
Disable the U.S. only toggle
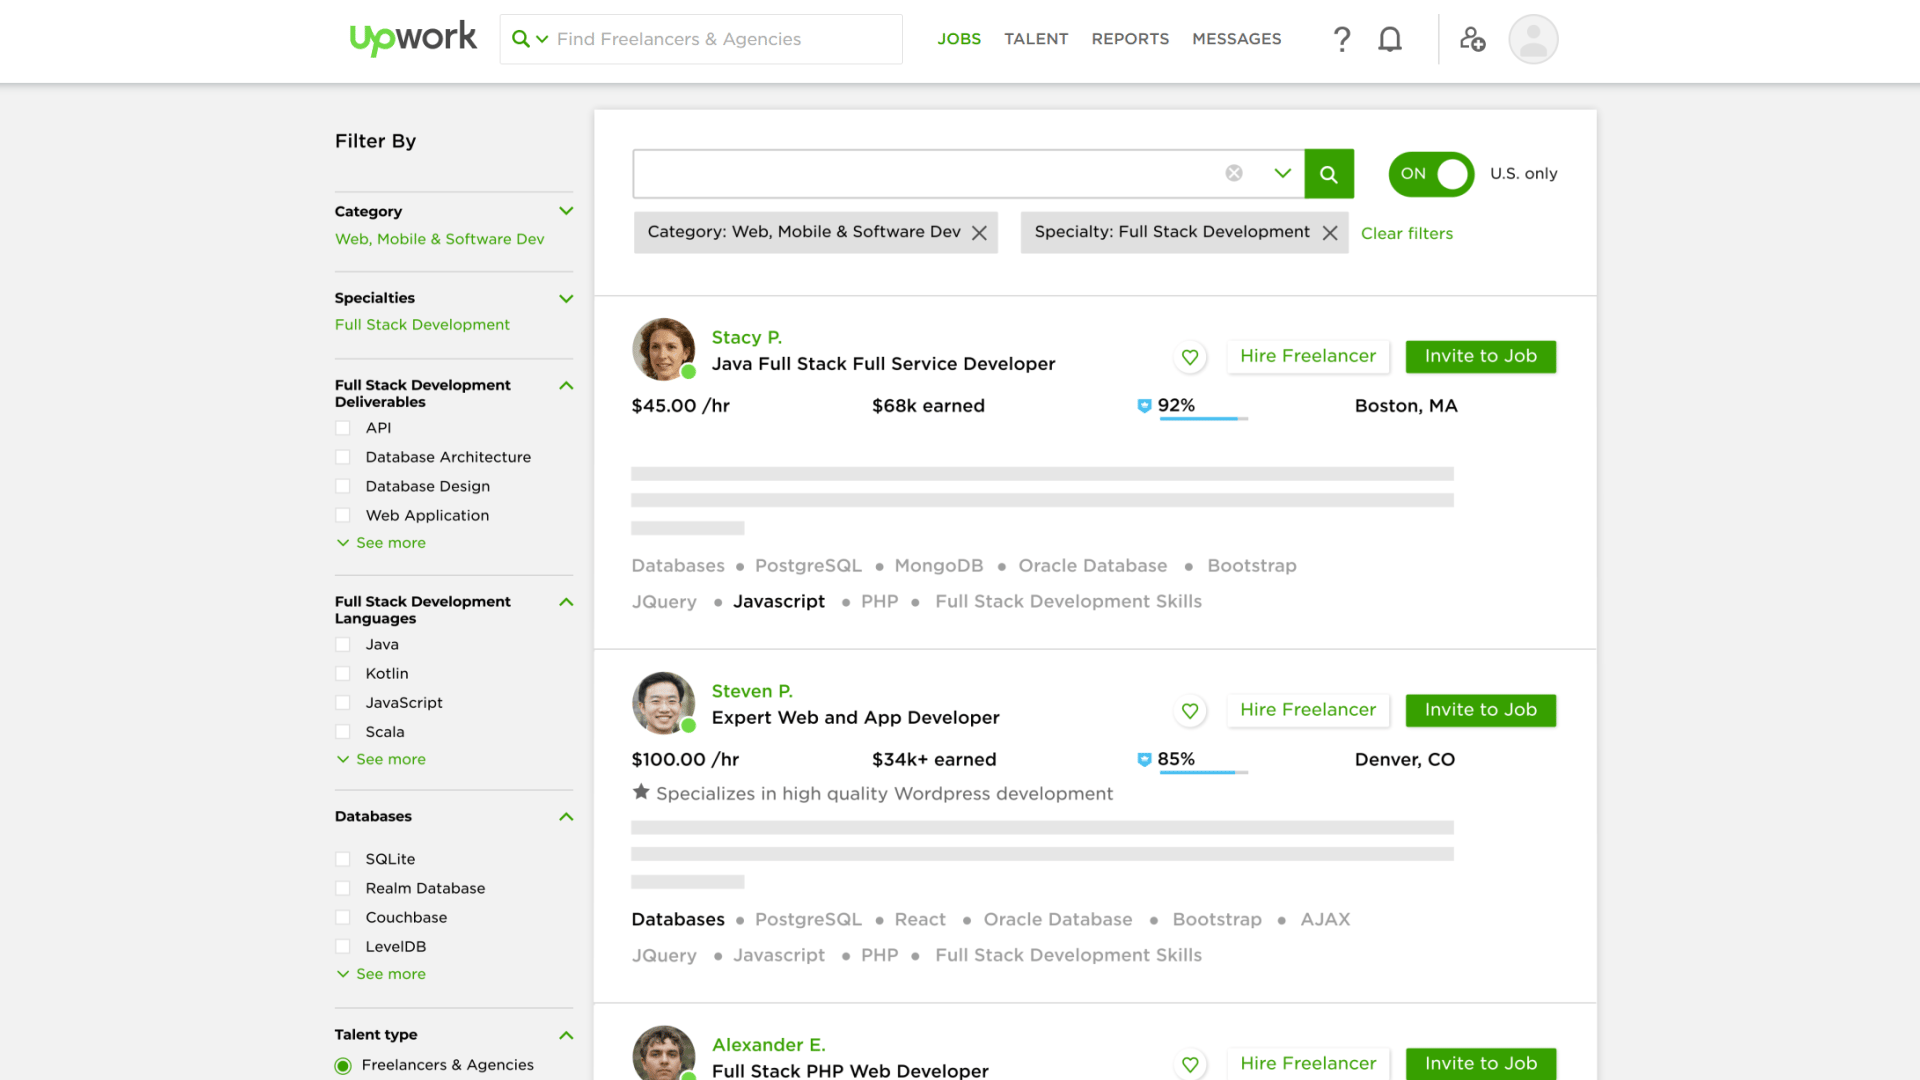1430,173
